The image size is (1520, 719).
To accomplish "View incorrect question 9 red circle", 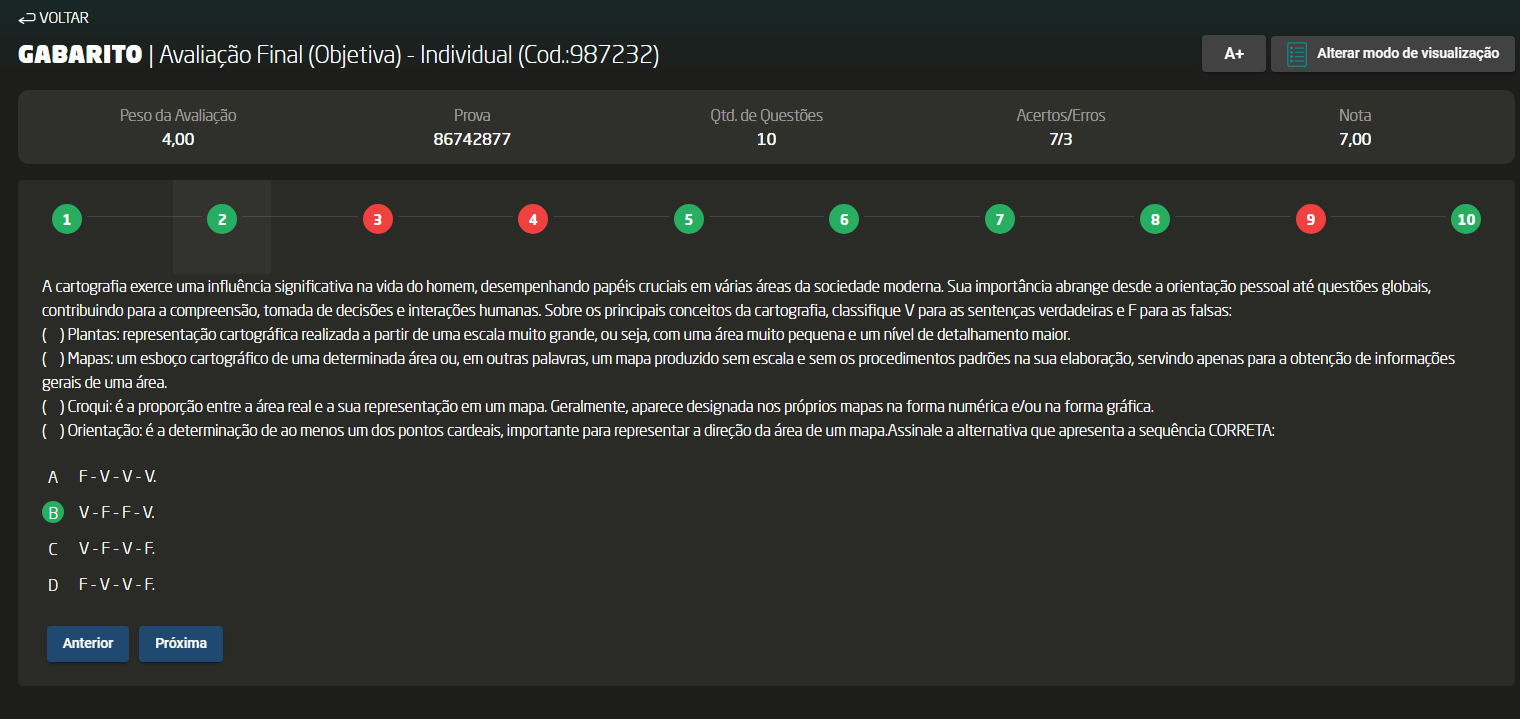I will pyautogui.click(x=1310, y=219).
